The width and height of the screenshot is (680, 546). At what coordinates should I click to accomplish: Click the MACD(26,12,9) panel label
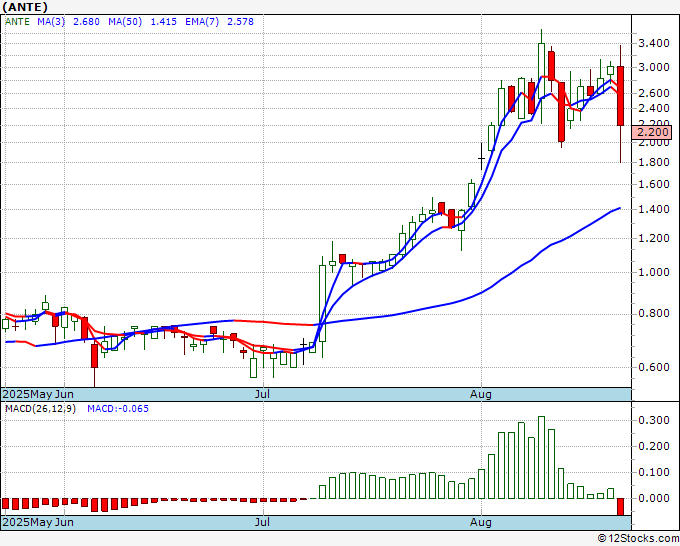[x=40, y=409]
